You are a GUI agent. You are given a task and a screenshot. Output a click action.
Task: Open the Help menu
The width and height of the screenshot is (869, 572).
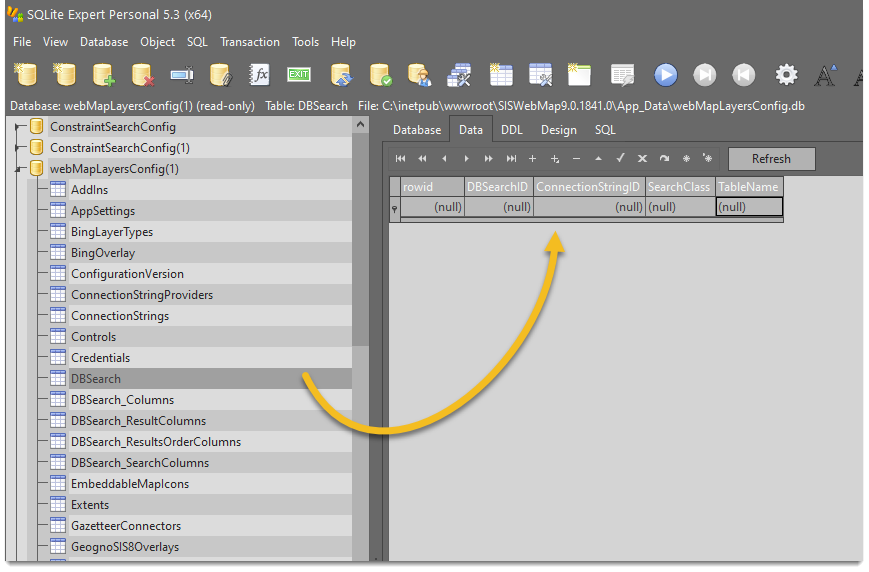(343, 42)
